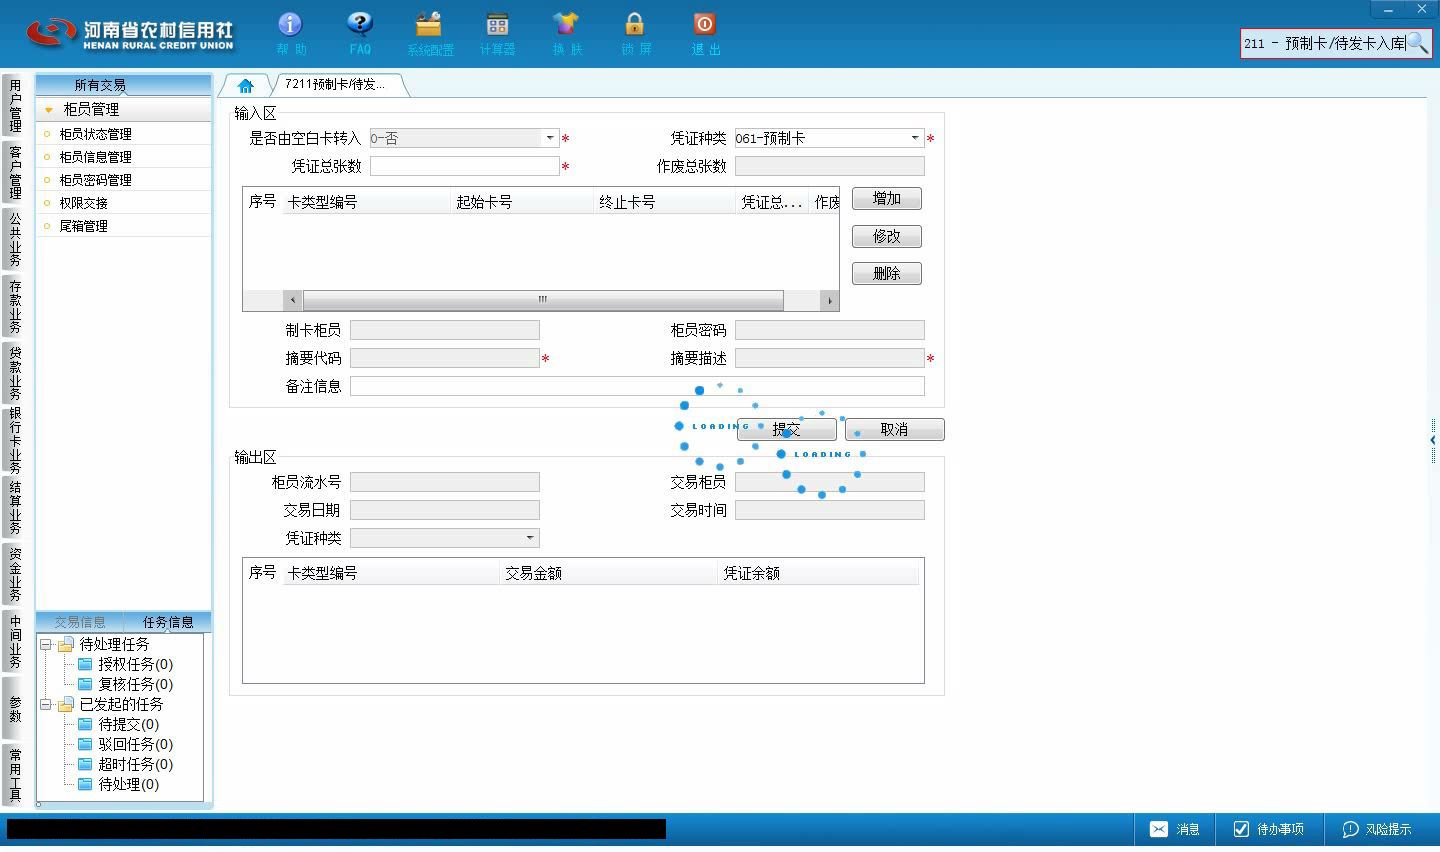Image resolution: width=1440 pixels, height=852 pixels.
Task: Open 尾箱管理 menu entry
Action: tap(124, 226)
